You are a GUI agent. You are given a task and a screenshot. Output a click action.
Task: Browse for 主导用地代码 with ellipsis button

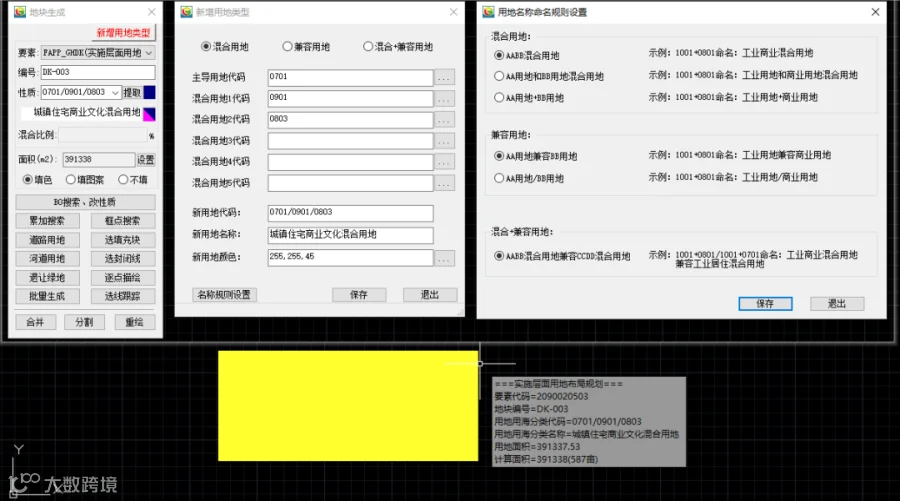444,77
